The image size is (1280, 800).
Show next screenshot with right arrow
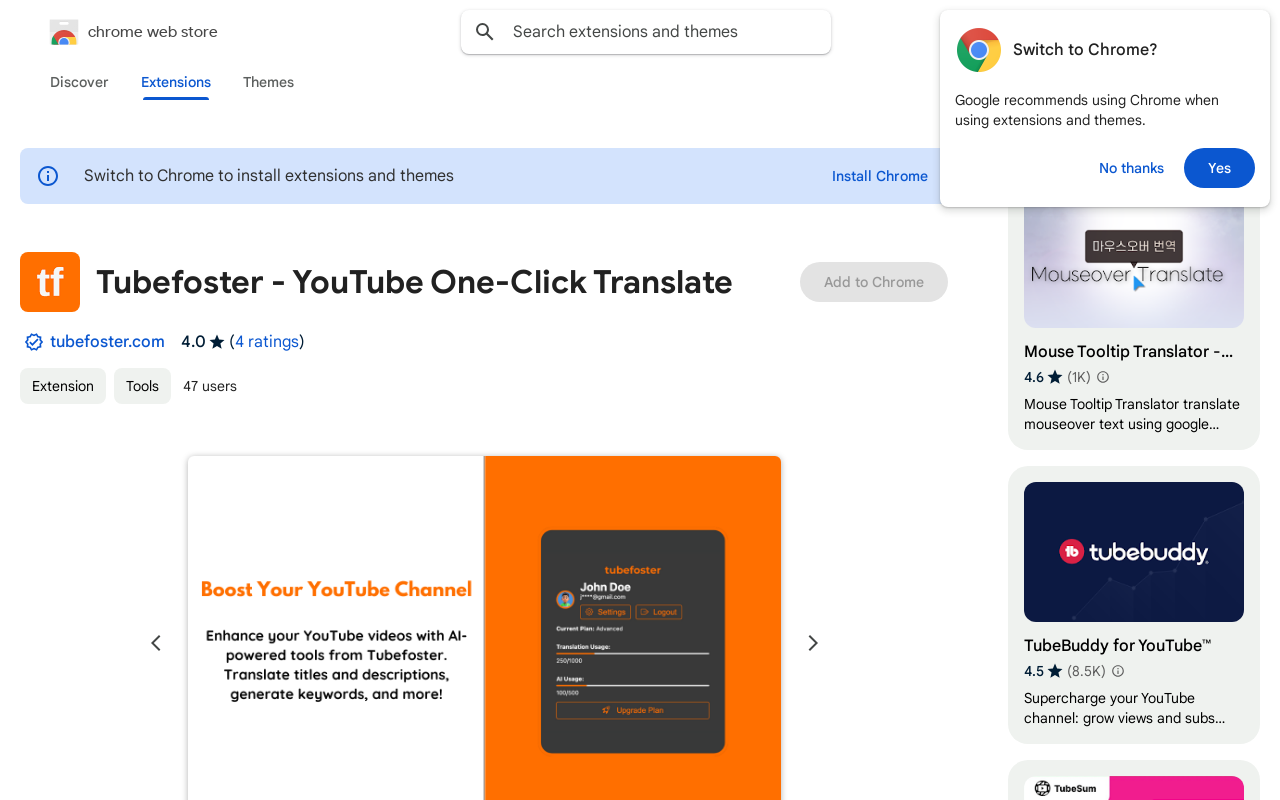point(813,643)
